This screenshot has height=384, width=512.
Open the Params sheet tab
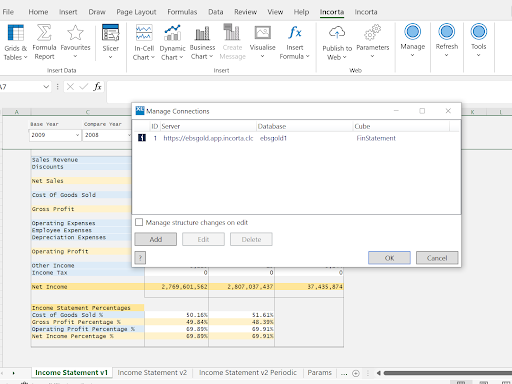click(x=319, y=373)
